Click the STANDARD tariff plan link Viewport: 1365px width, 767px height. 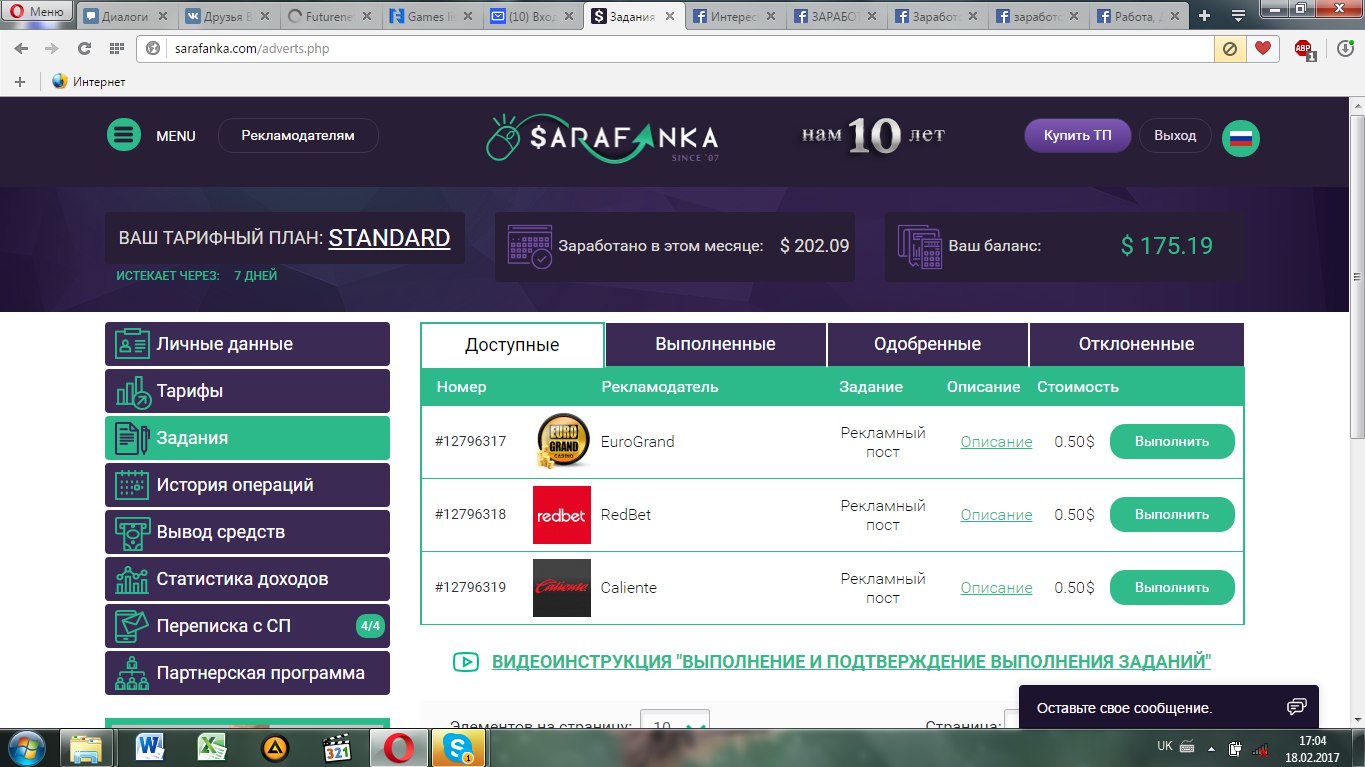click(389, 238)
